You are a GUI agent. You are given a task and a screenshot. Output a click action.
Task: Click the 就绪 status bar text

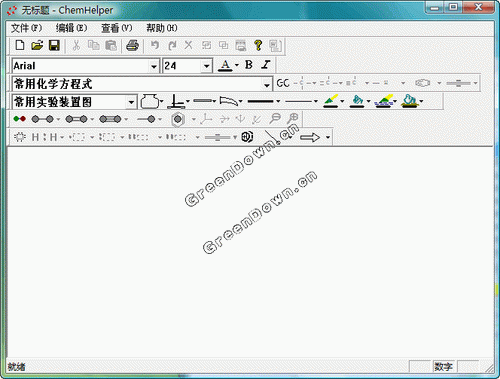tap(17, 367)
